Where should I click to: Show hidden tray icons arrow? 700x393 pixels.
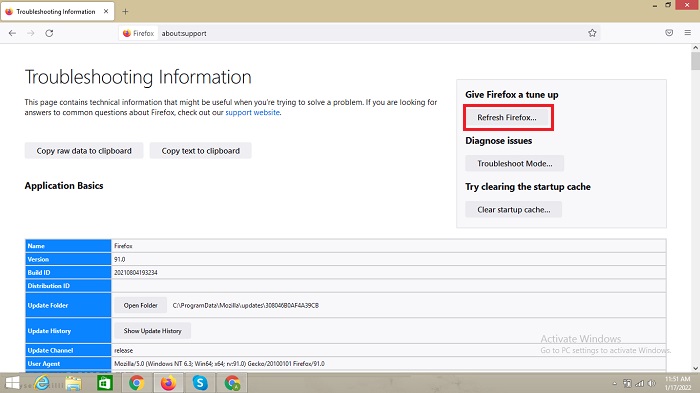(614, 383)
